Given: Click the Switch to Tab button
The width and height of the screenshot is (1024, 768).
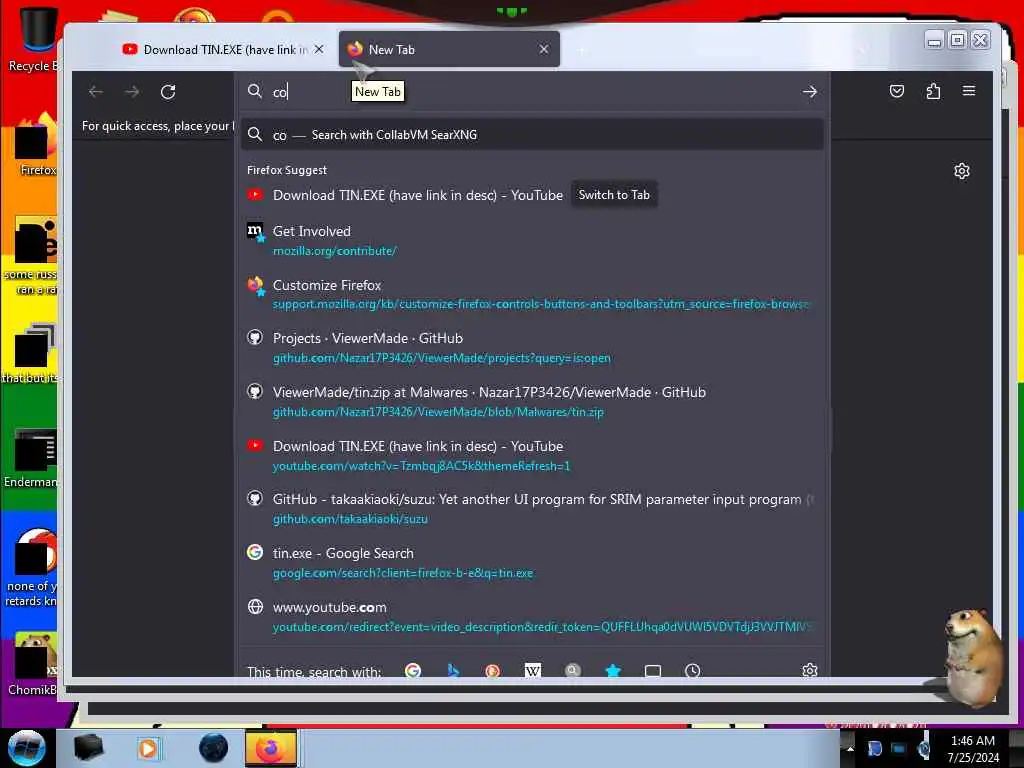Looking at the screenshot, I should (614, 195).
